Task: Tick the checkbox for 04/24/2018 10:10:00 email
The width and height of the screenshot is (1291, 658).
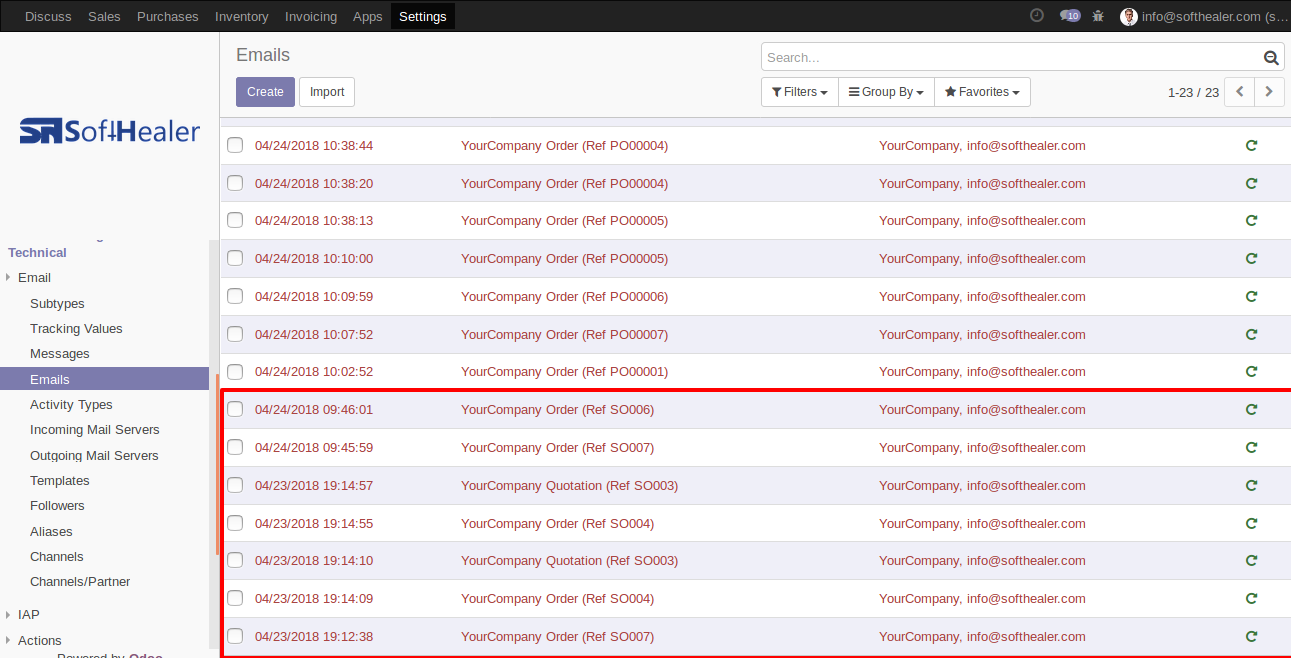Action: (235, 259)
